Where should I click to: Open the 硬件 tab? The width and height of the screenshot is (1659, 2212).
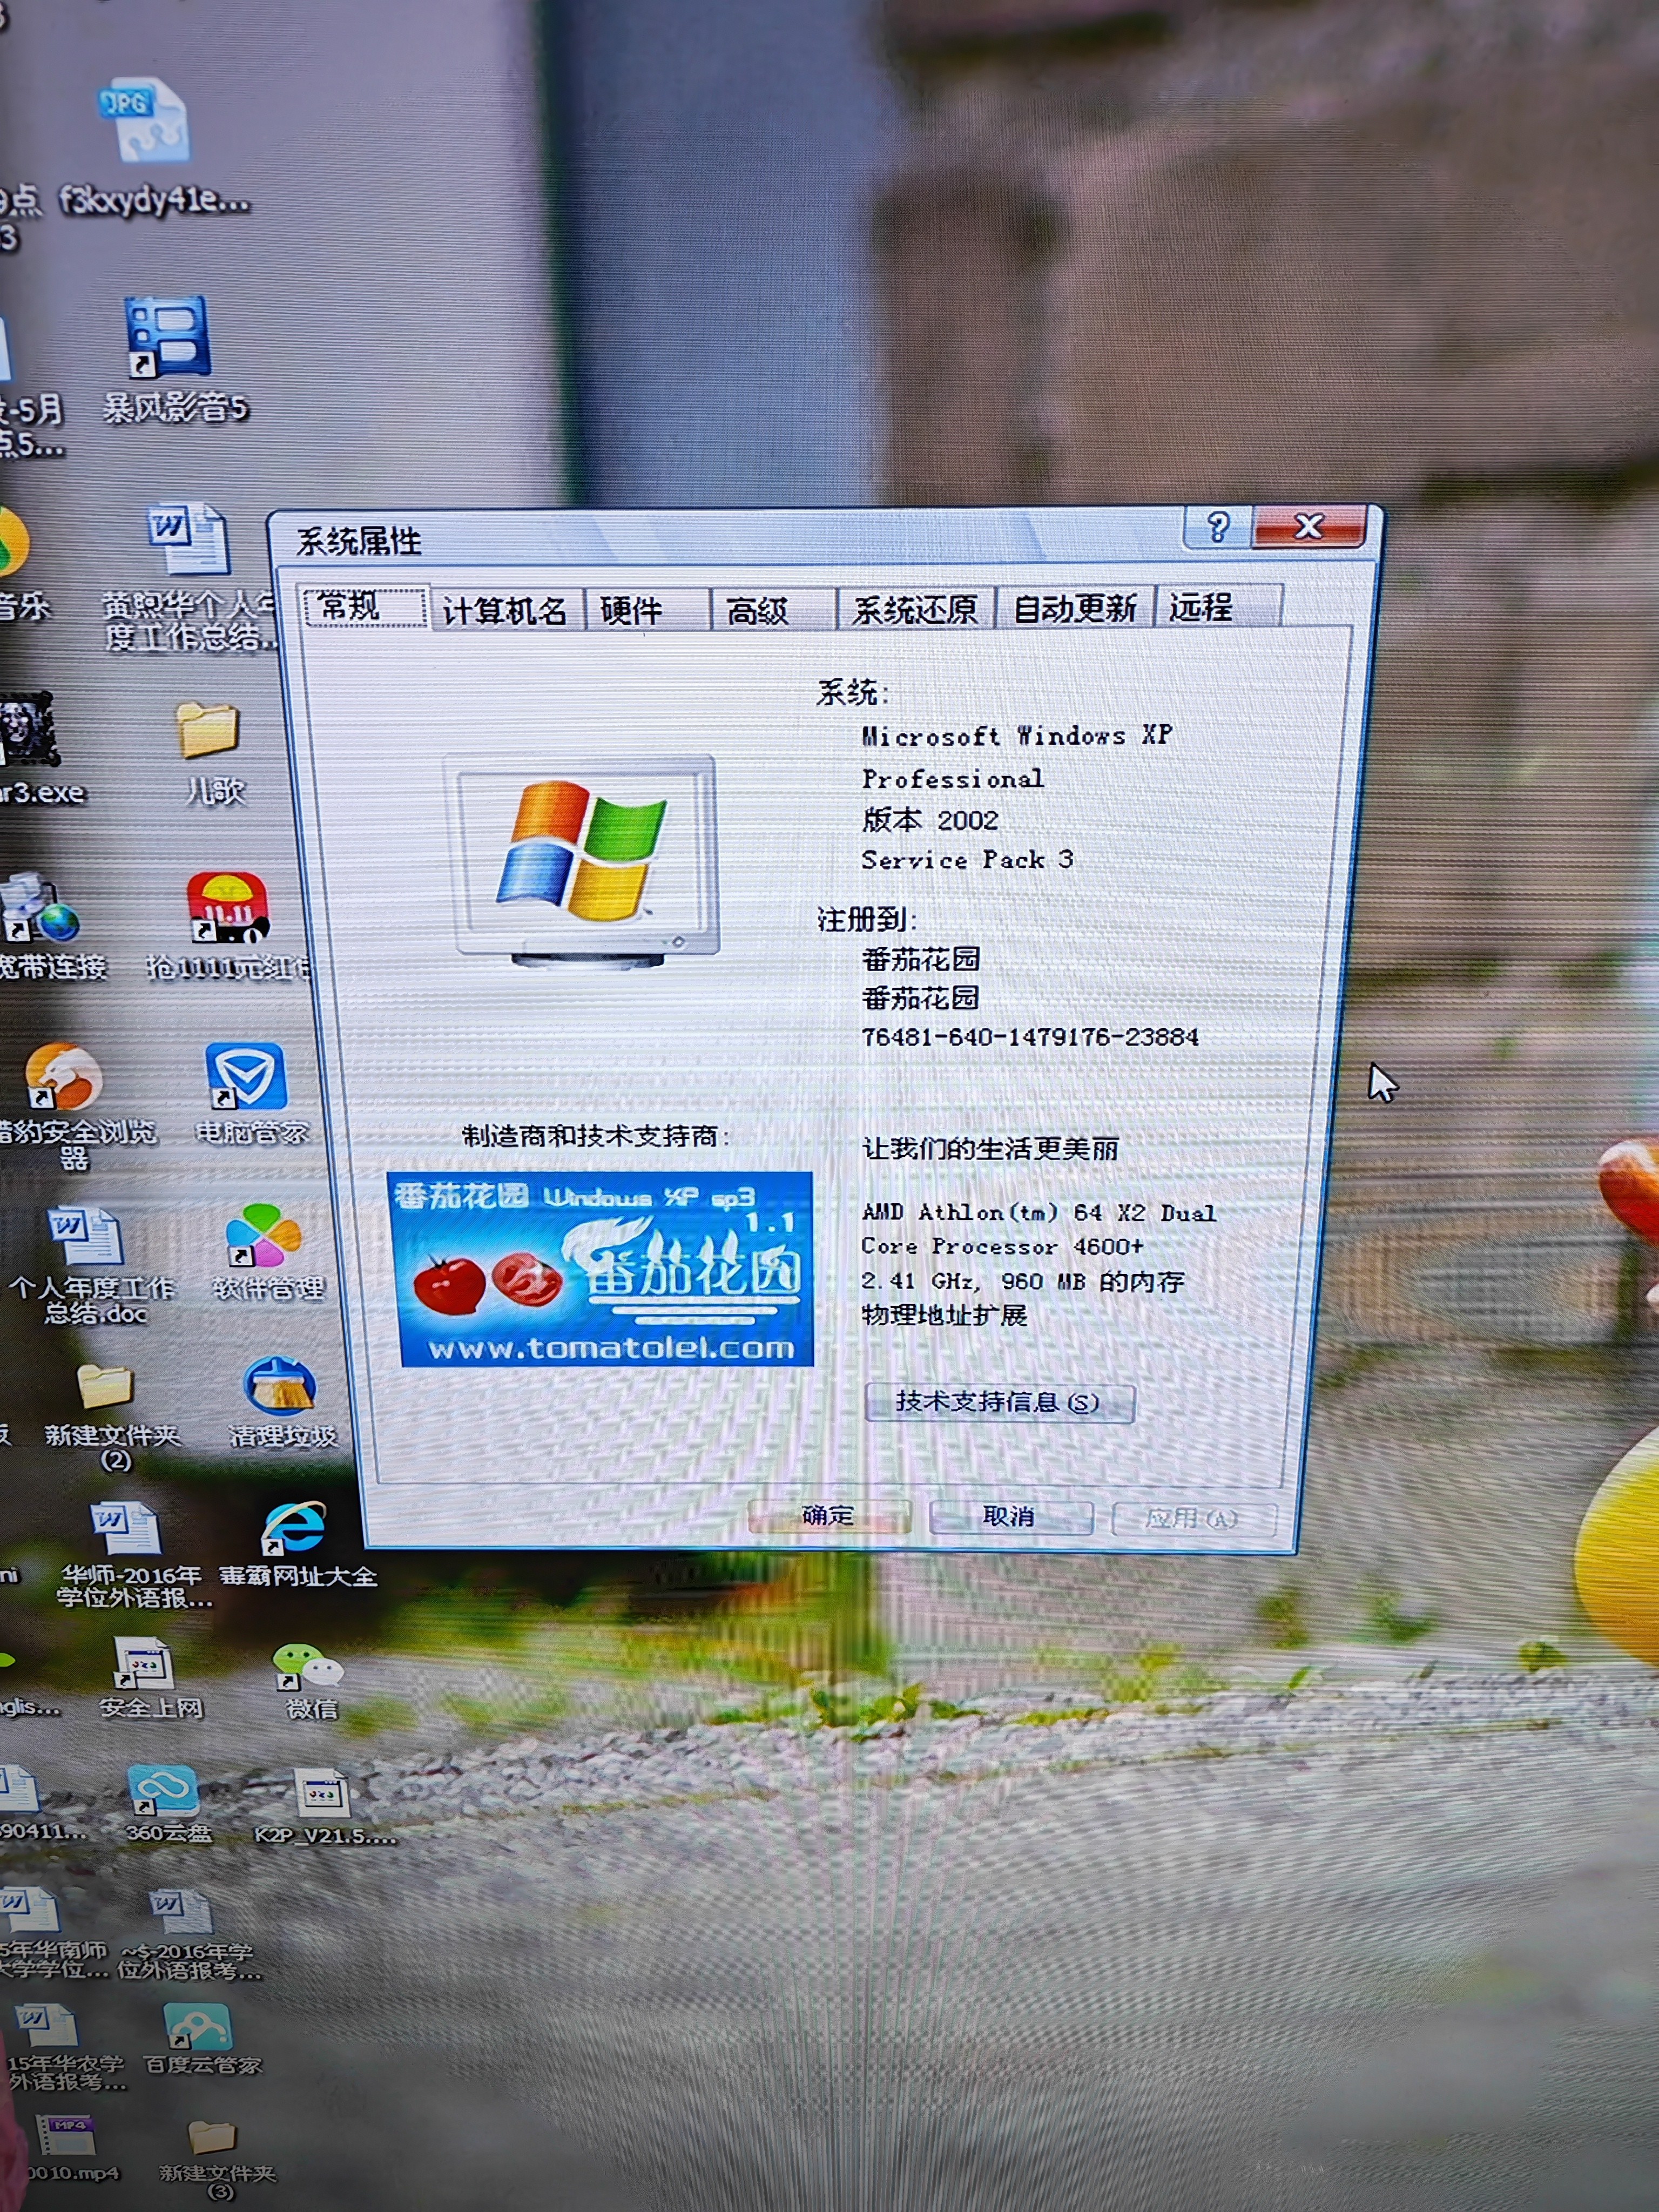pyautogui.click(x=646, y=610)
